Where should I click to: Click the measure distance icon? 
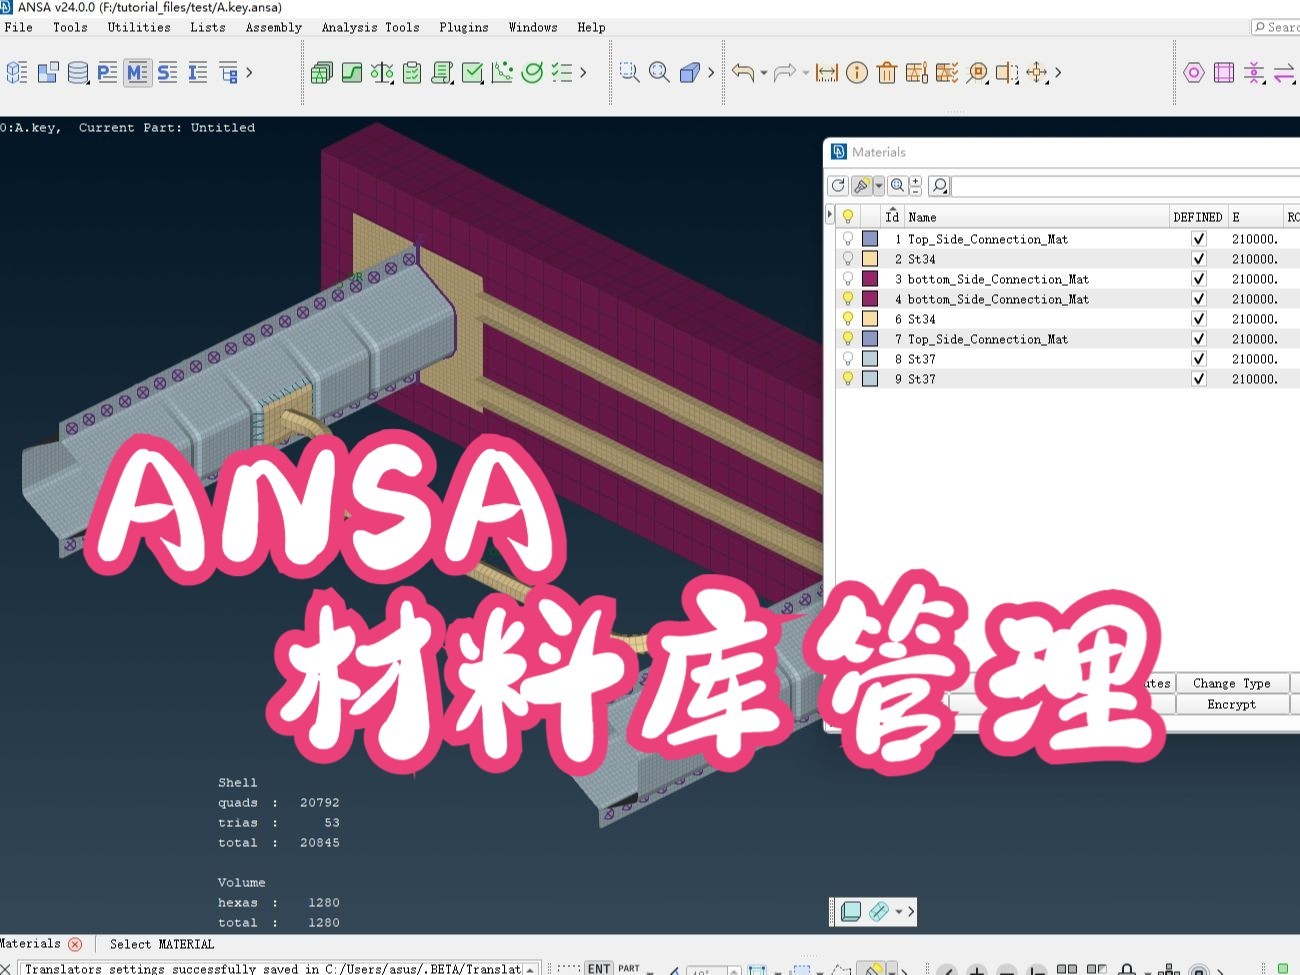tap(827, 72)
